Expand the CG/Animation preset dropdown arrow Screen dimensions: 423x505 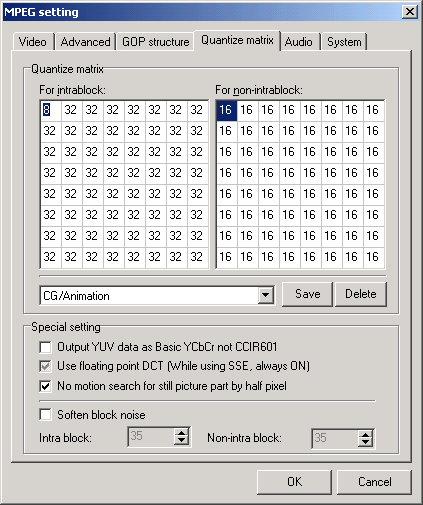(x=266, y=295)
